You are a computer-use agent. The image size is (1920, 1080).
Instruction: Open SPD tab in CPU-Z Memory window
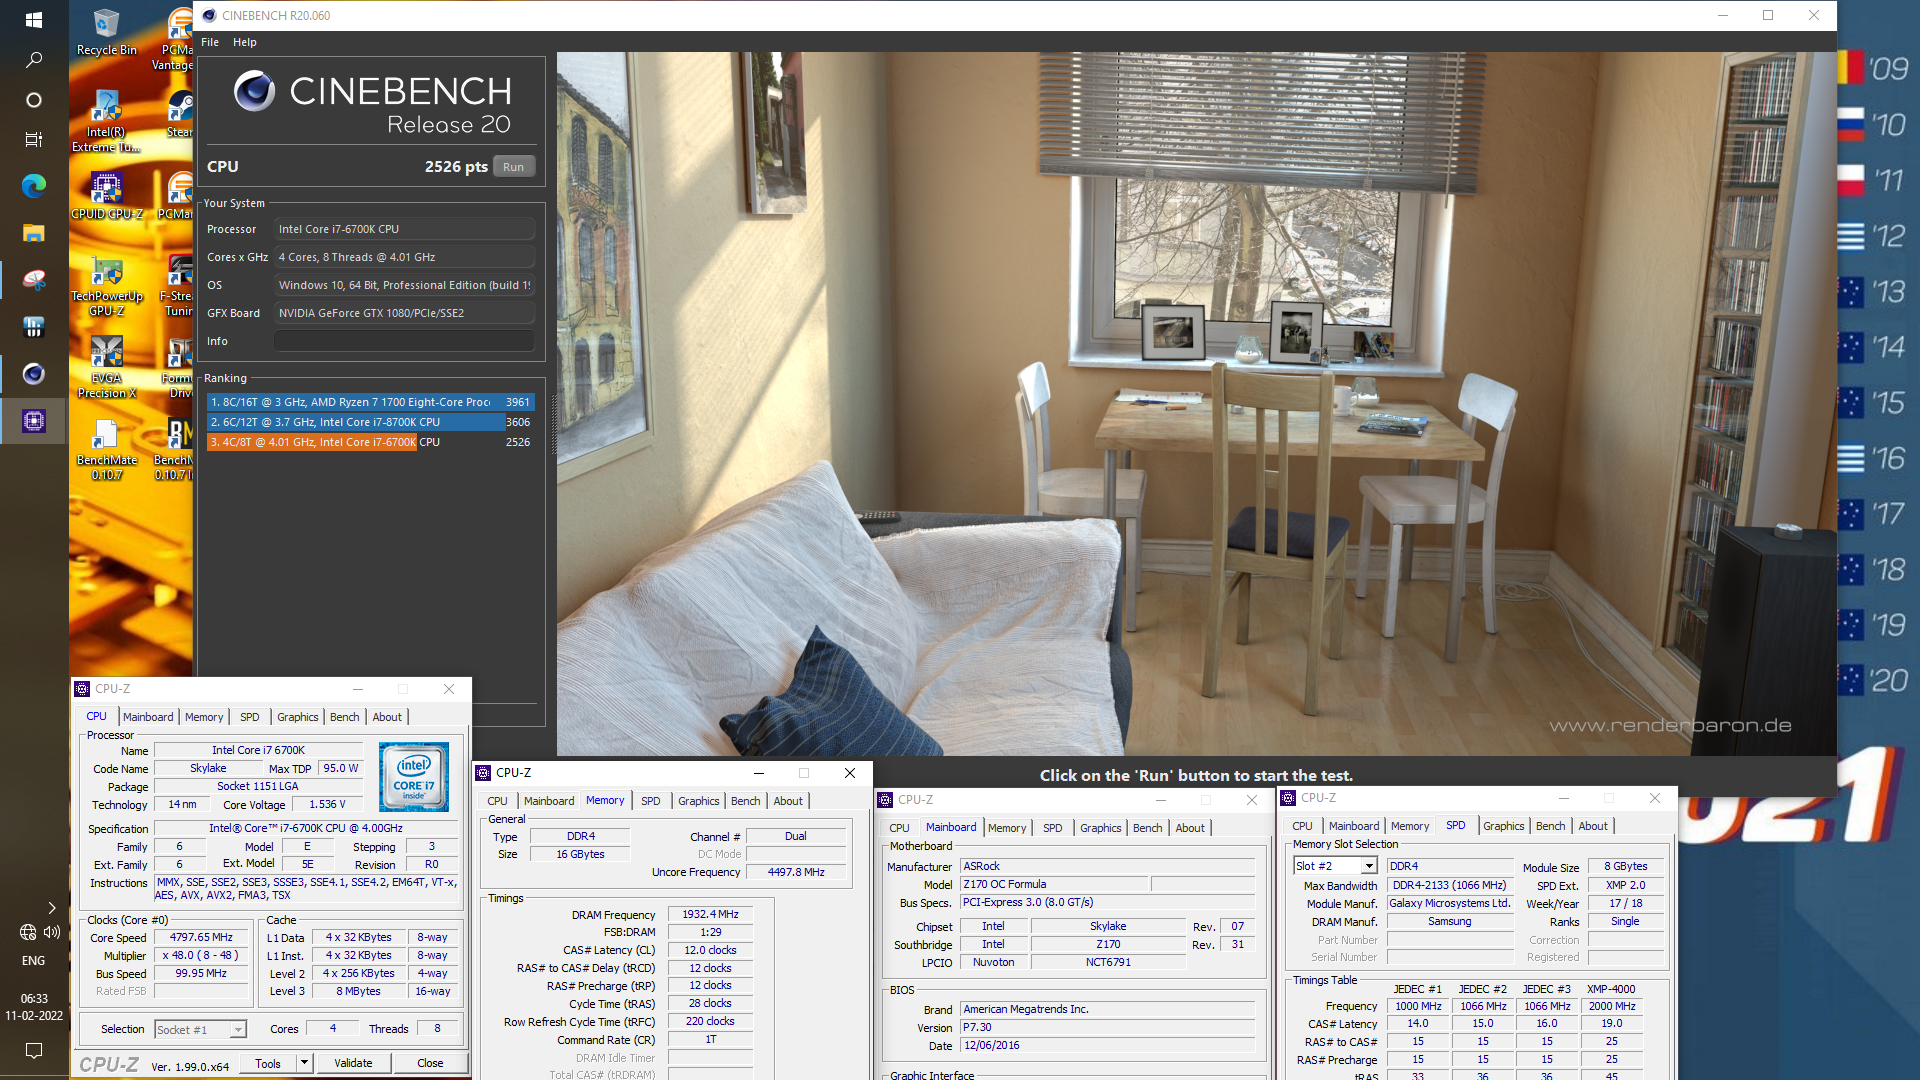click(x=651, y=801)
